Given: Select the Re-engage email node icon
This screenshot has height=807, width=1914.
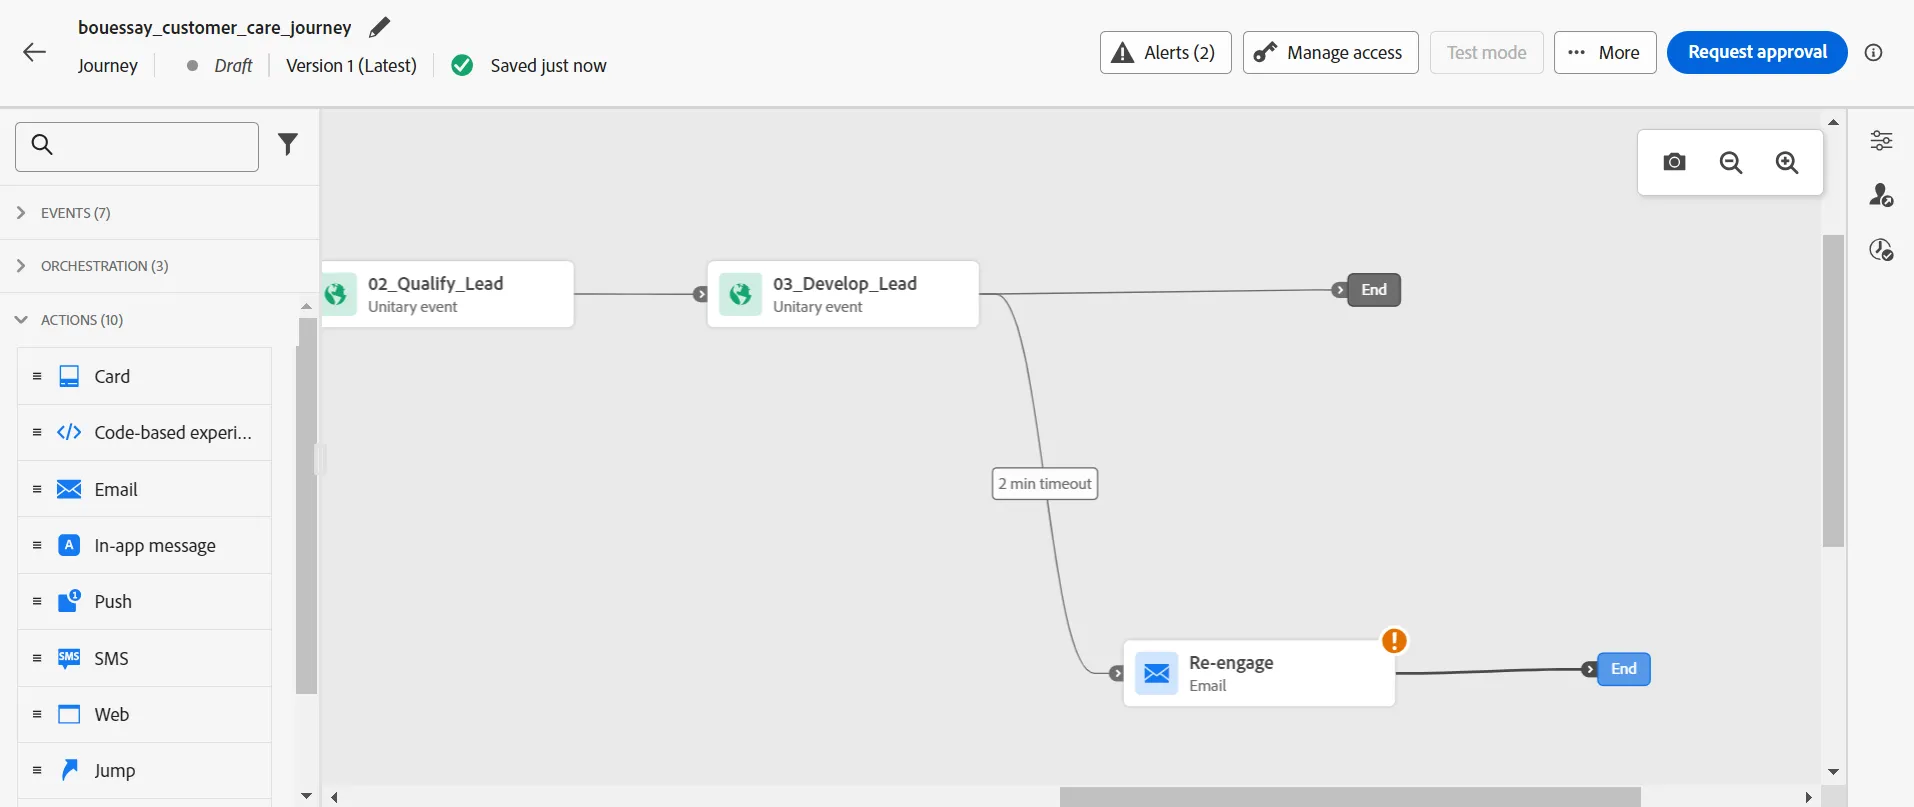Looking at the screenshot, I should 1157,673.
